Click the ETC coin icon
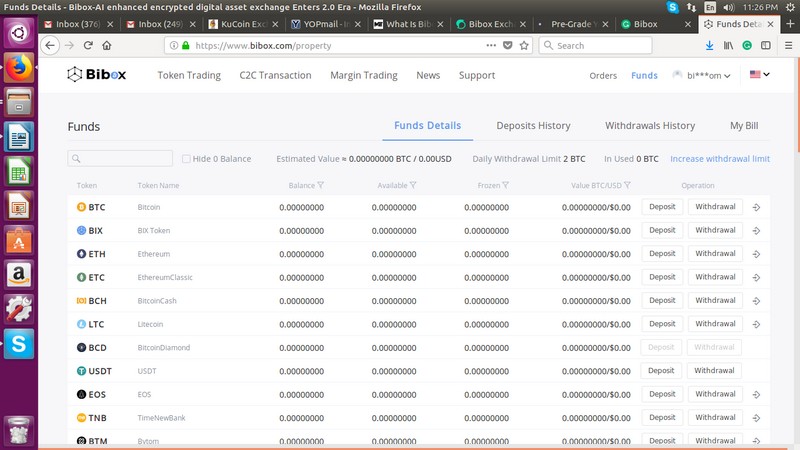The height and width of the screenshot is (450, 800). point(81,277)
